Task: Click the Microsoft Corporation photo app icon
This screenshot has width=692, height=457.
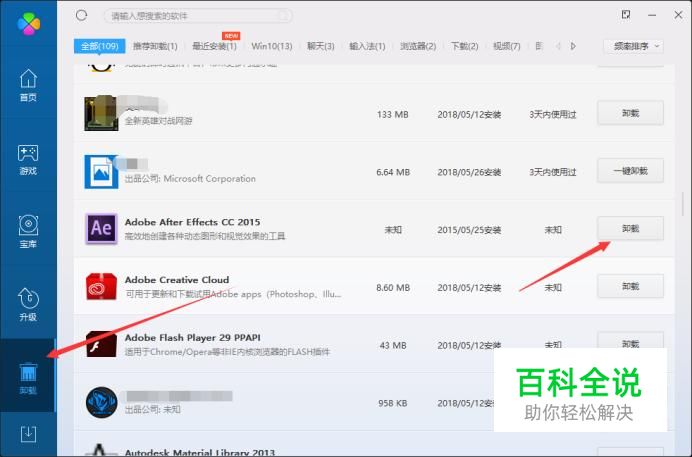Action: coord(101,171)
